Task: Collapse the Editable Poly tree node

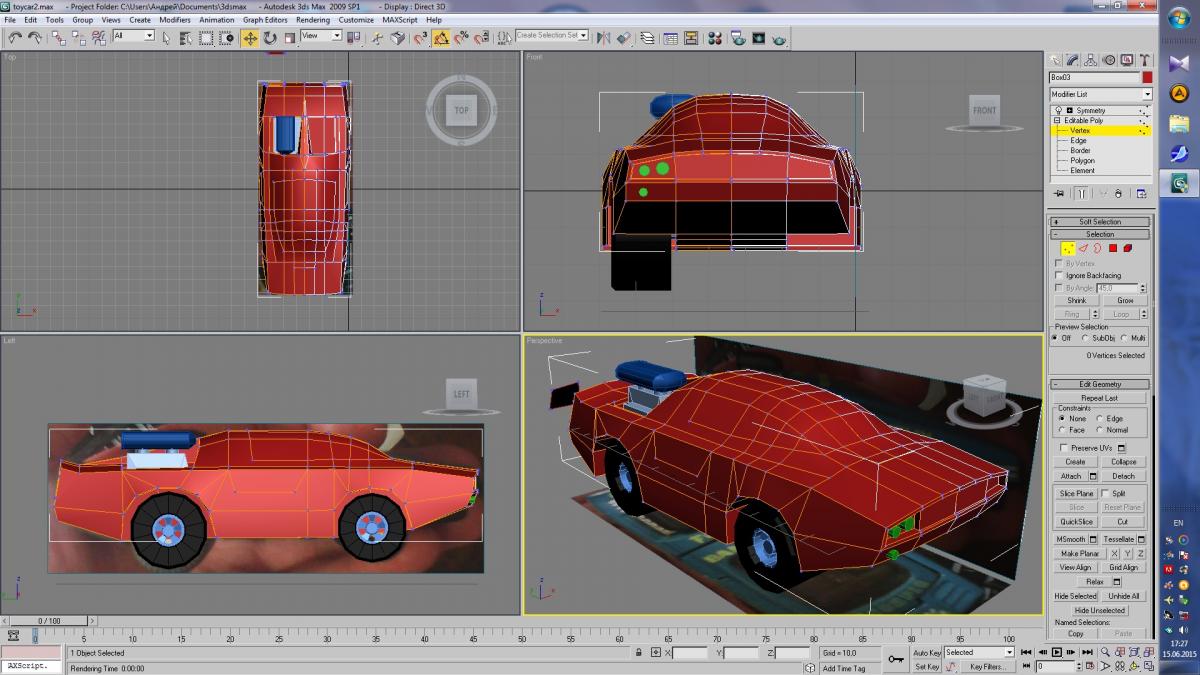Action: [x=1058, y=120]
